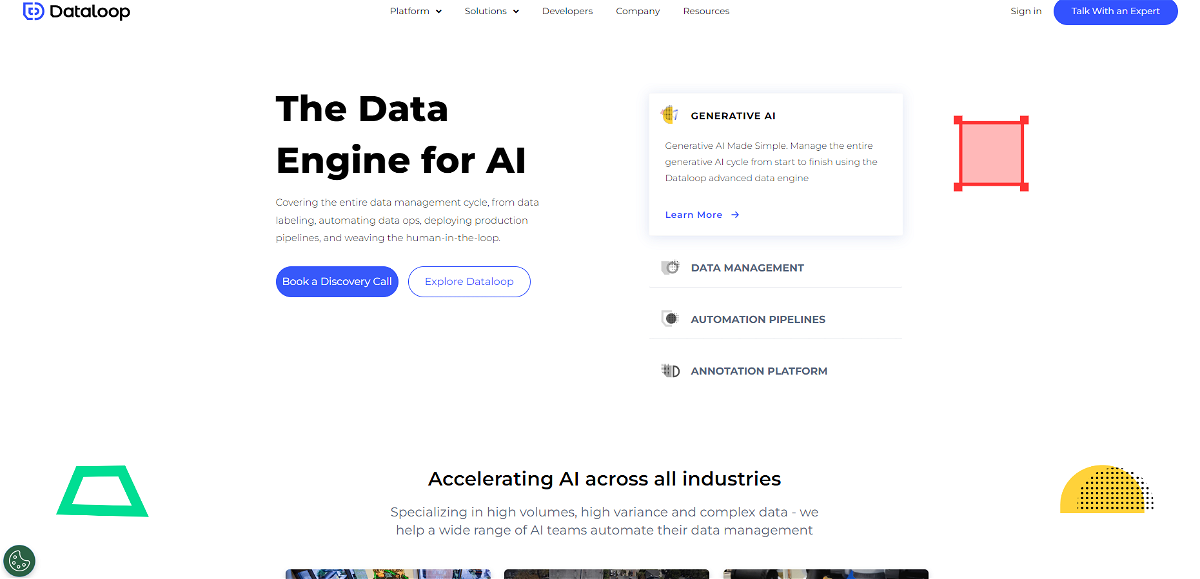
Task: Click the Sign in link
Action: pos(1026,11)
